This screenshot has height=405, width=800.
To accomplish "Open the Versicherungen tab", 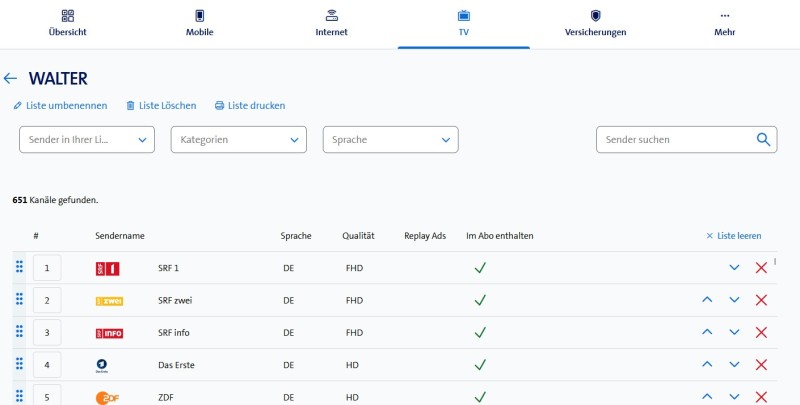I will tap(595, 23).
